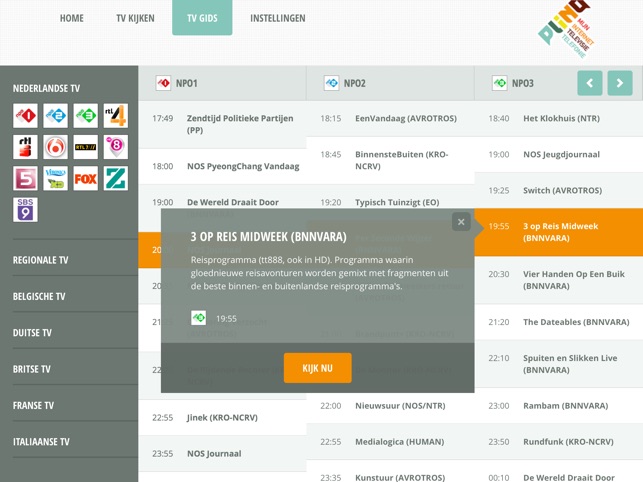
Task: Go to previous channels with left arrow
Action: click(590, 83)
